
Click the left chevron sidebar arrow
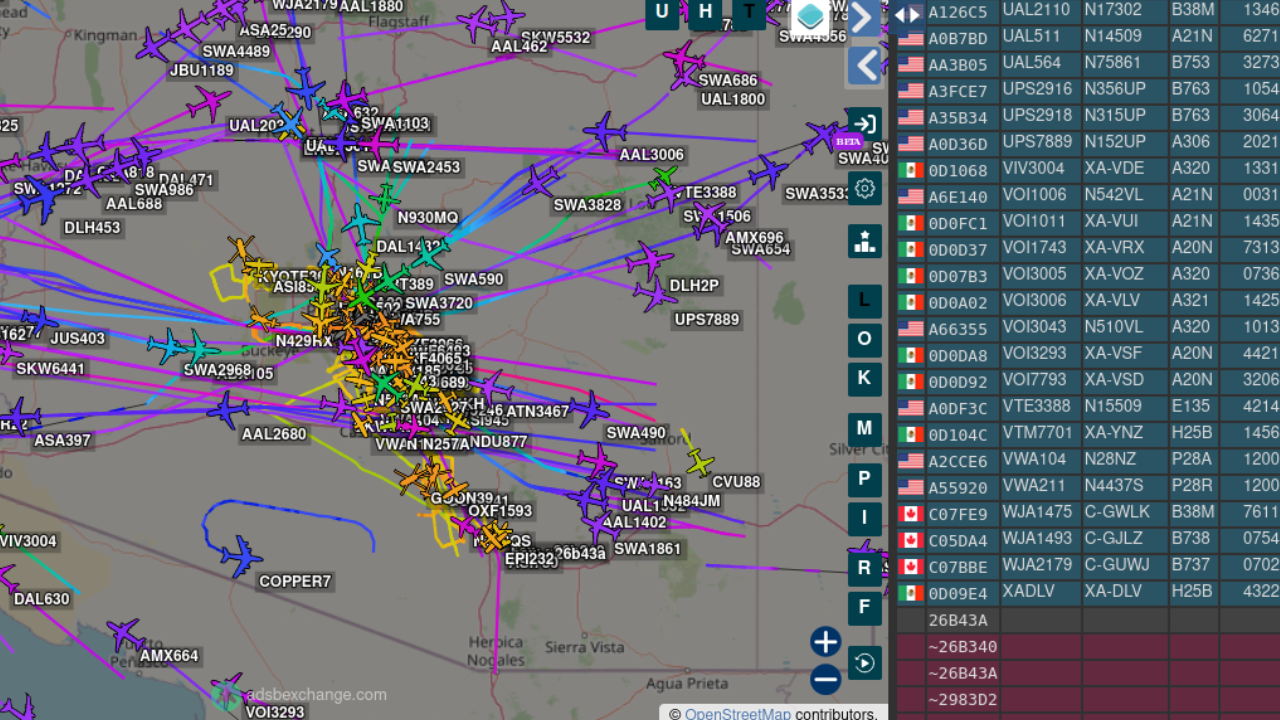click(x=864, y=66)
